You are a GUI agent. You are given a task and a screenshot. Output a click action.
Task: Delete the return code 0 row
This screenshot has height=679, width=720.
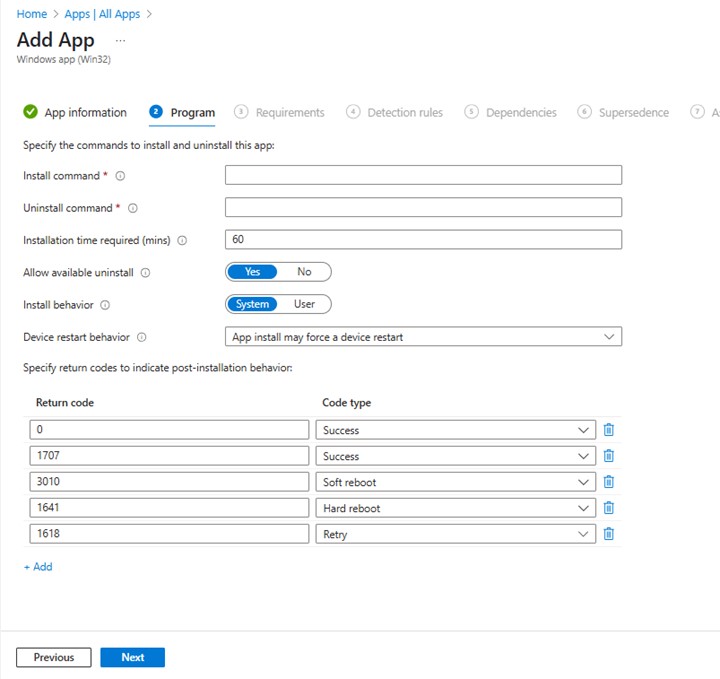click(x=608, y=430)
